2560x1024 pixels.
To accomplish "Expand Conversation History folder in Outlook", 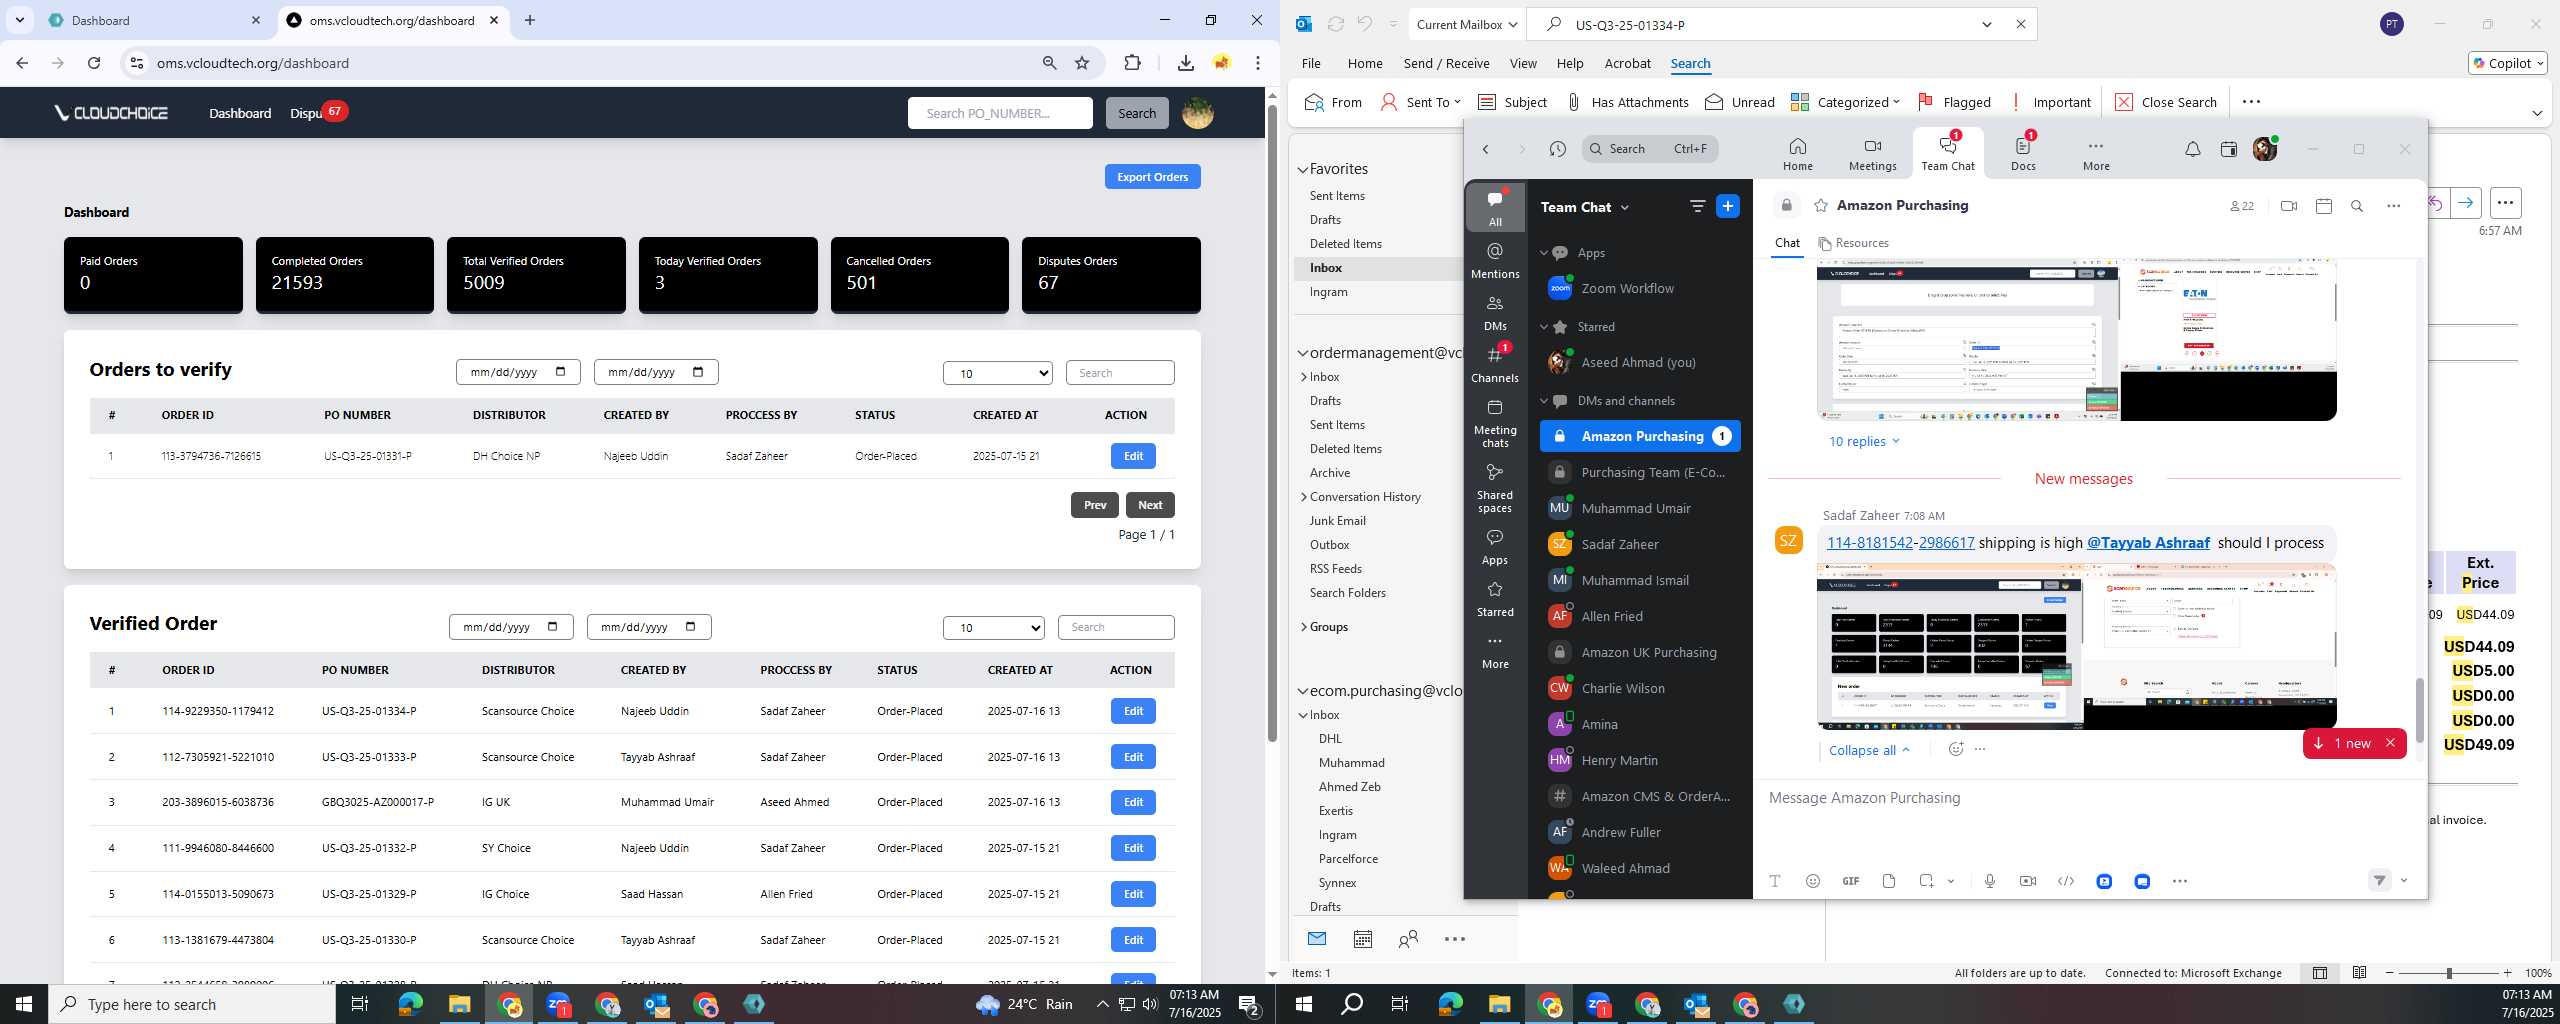I will coord(1304,497).
